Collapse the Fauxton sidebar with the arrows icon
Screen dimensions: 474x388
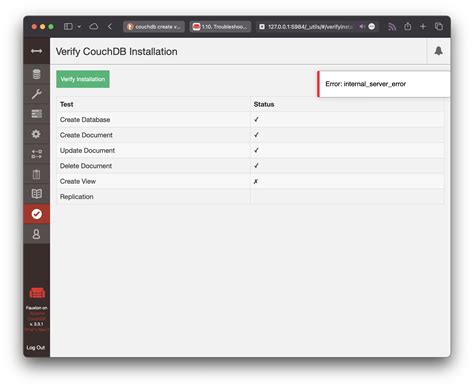click(x=36, y=51)
